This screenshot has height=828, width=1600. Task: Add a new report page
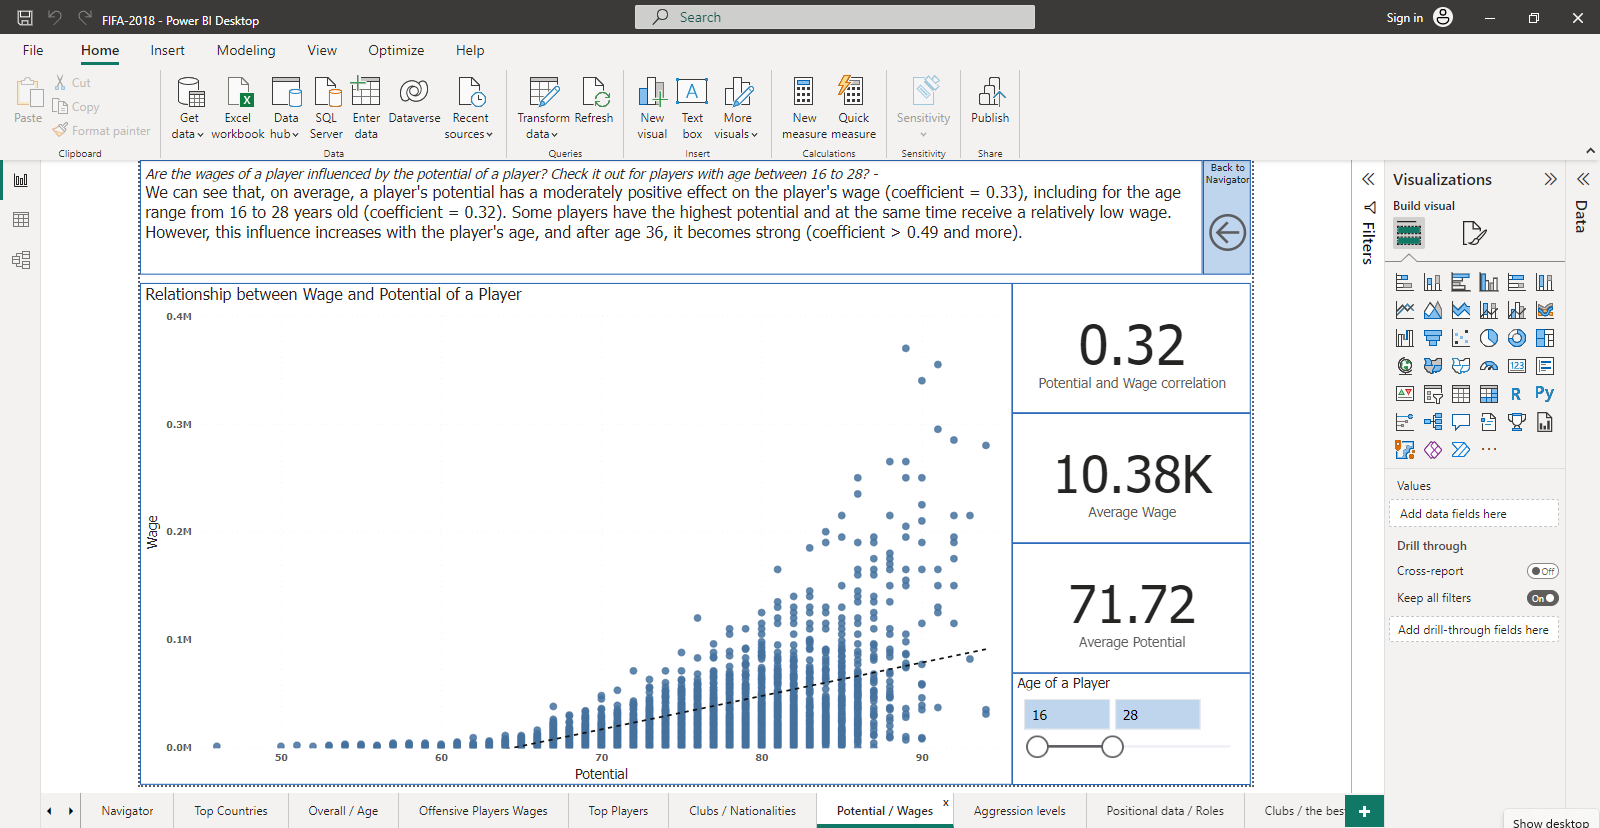point(1364,811)
